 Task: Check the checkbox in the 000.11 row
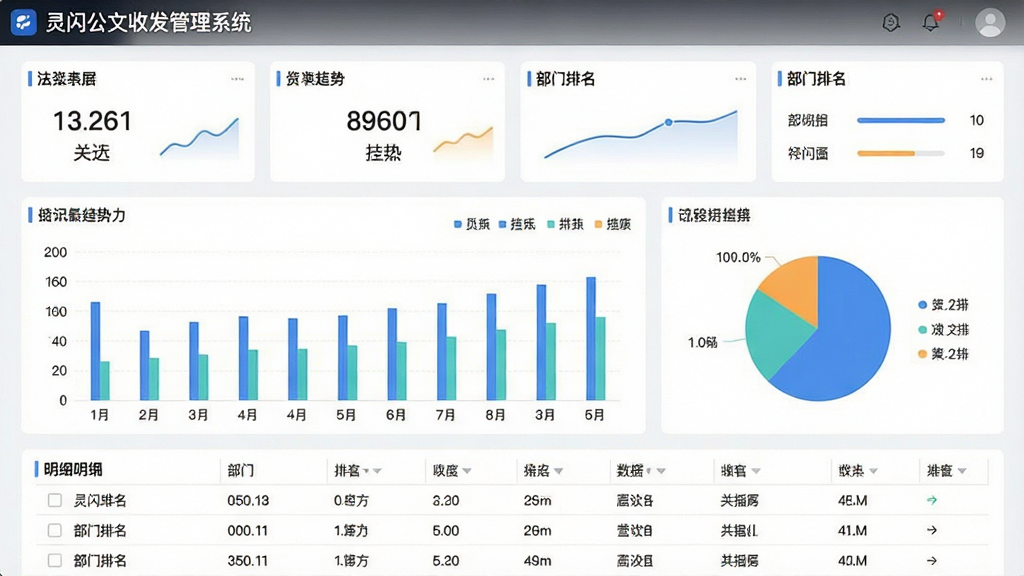(55, 530)
